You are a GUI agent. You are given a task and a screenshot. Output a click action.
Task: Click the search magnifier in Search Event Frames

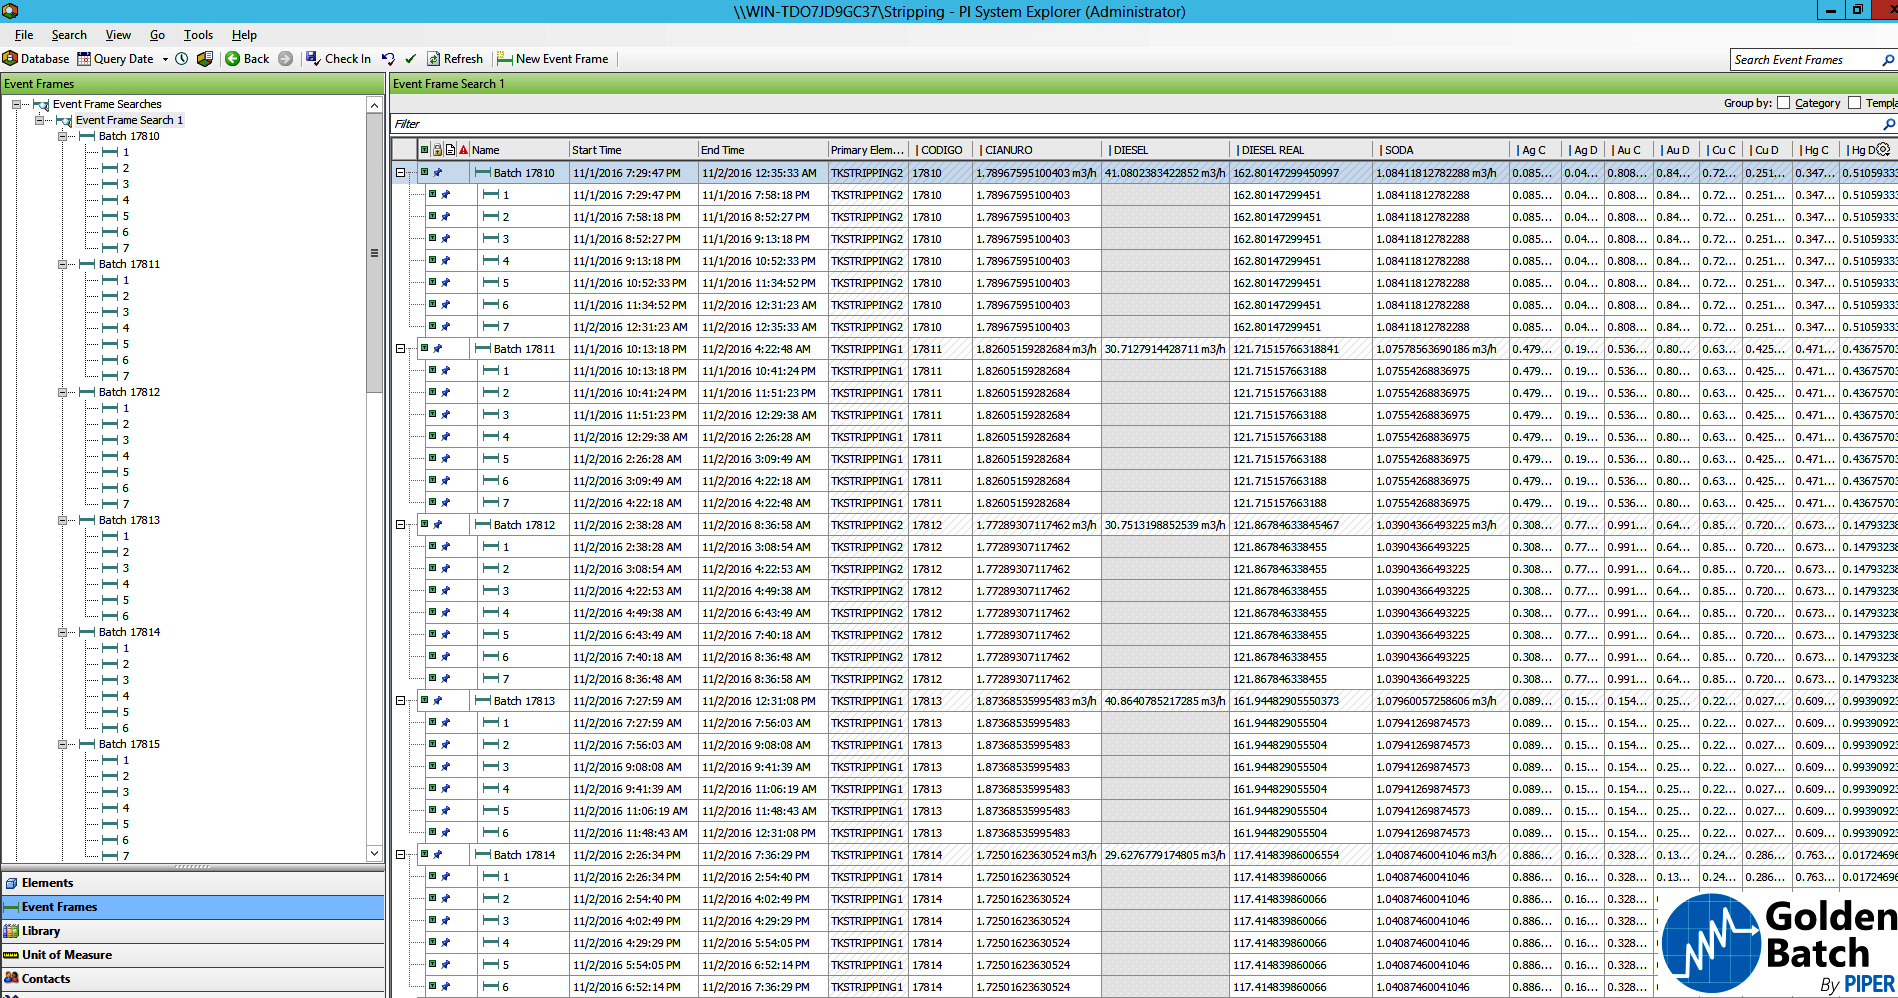(x=1888, y=60)
